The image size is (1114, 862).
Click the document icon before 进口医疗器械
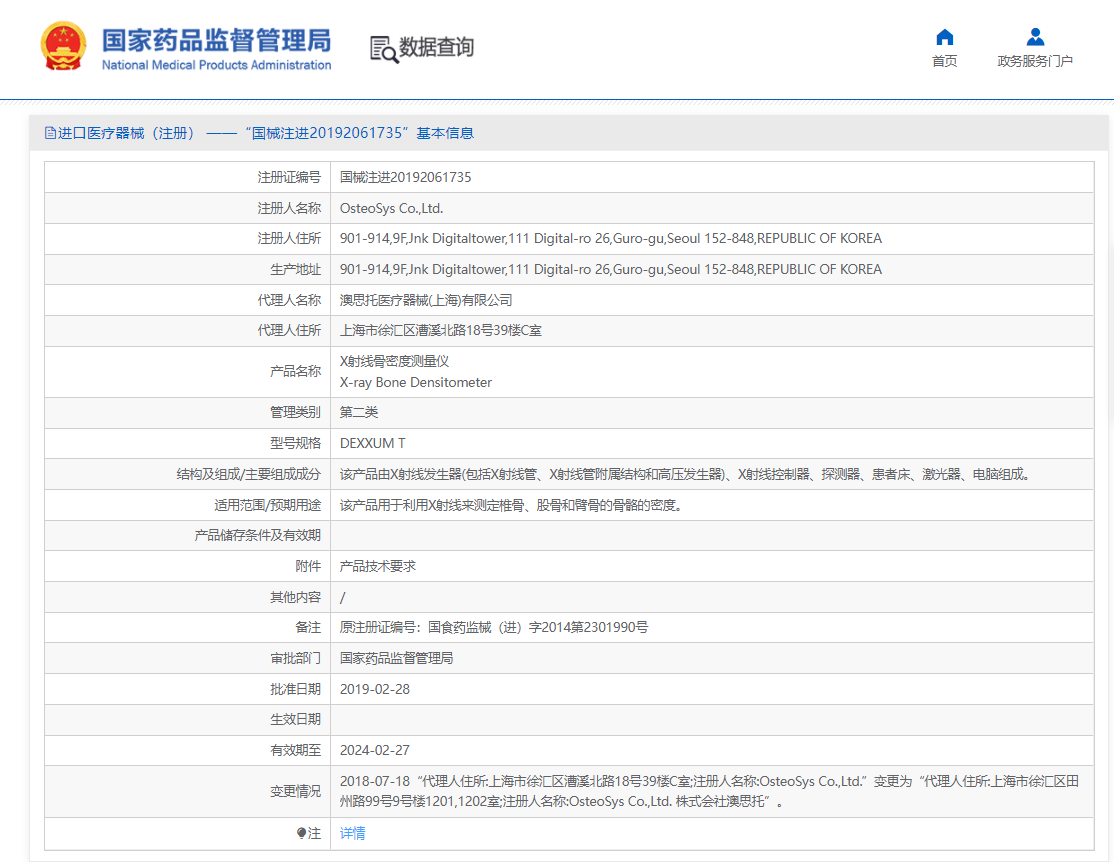[50, 133]
